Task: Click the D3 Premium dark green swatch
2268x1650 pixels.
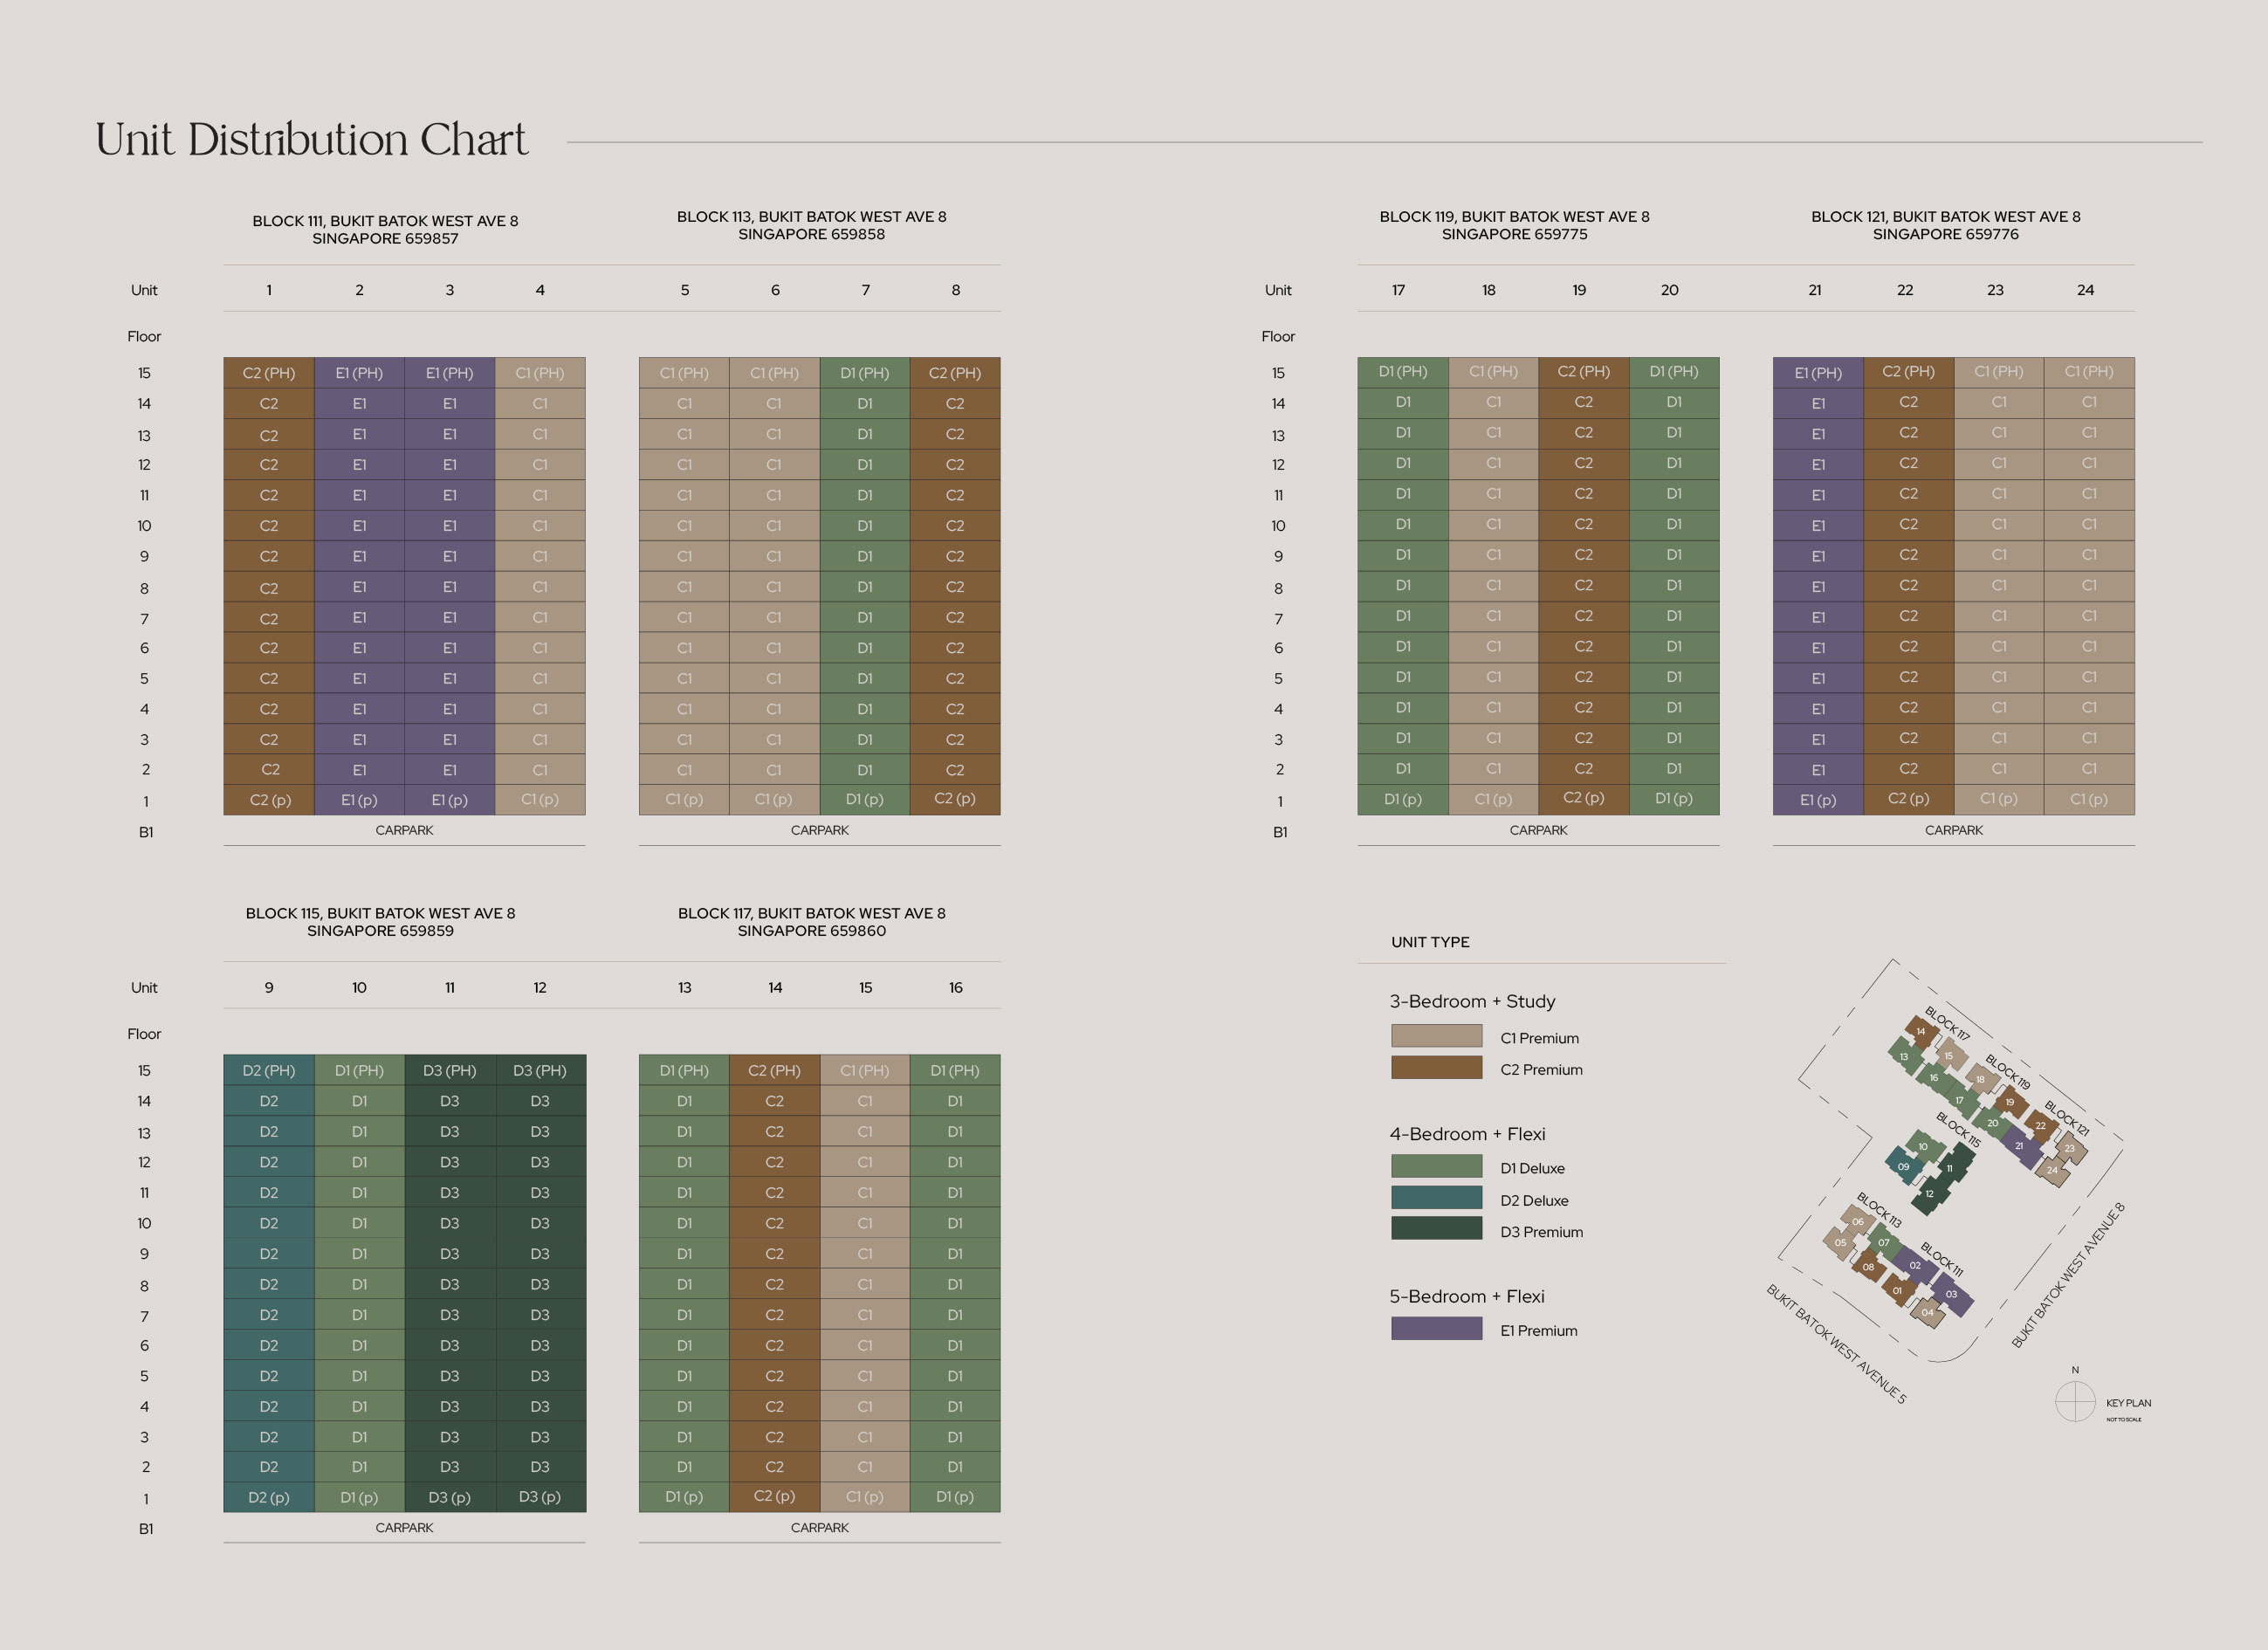Action: [x=1436, y=1228]
